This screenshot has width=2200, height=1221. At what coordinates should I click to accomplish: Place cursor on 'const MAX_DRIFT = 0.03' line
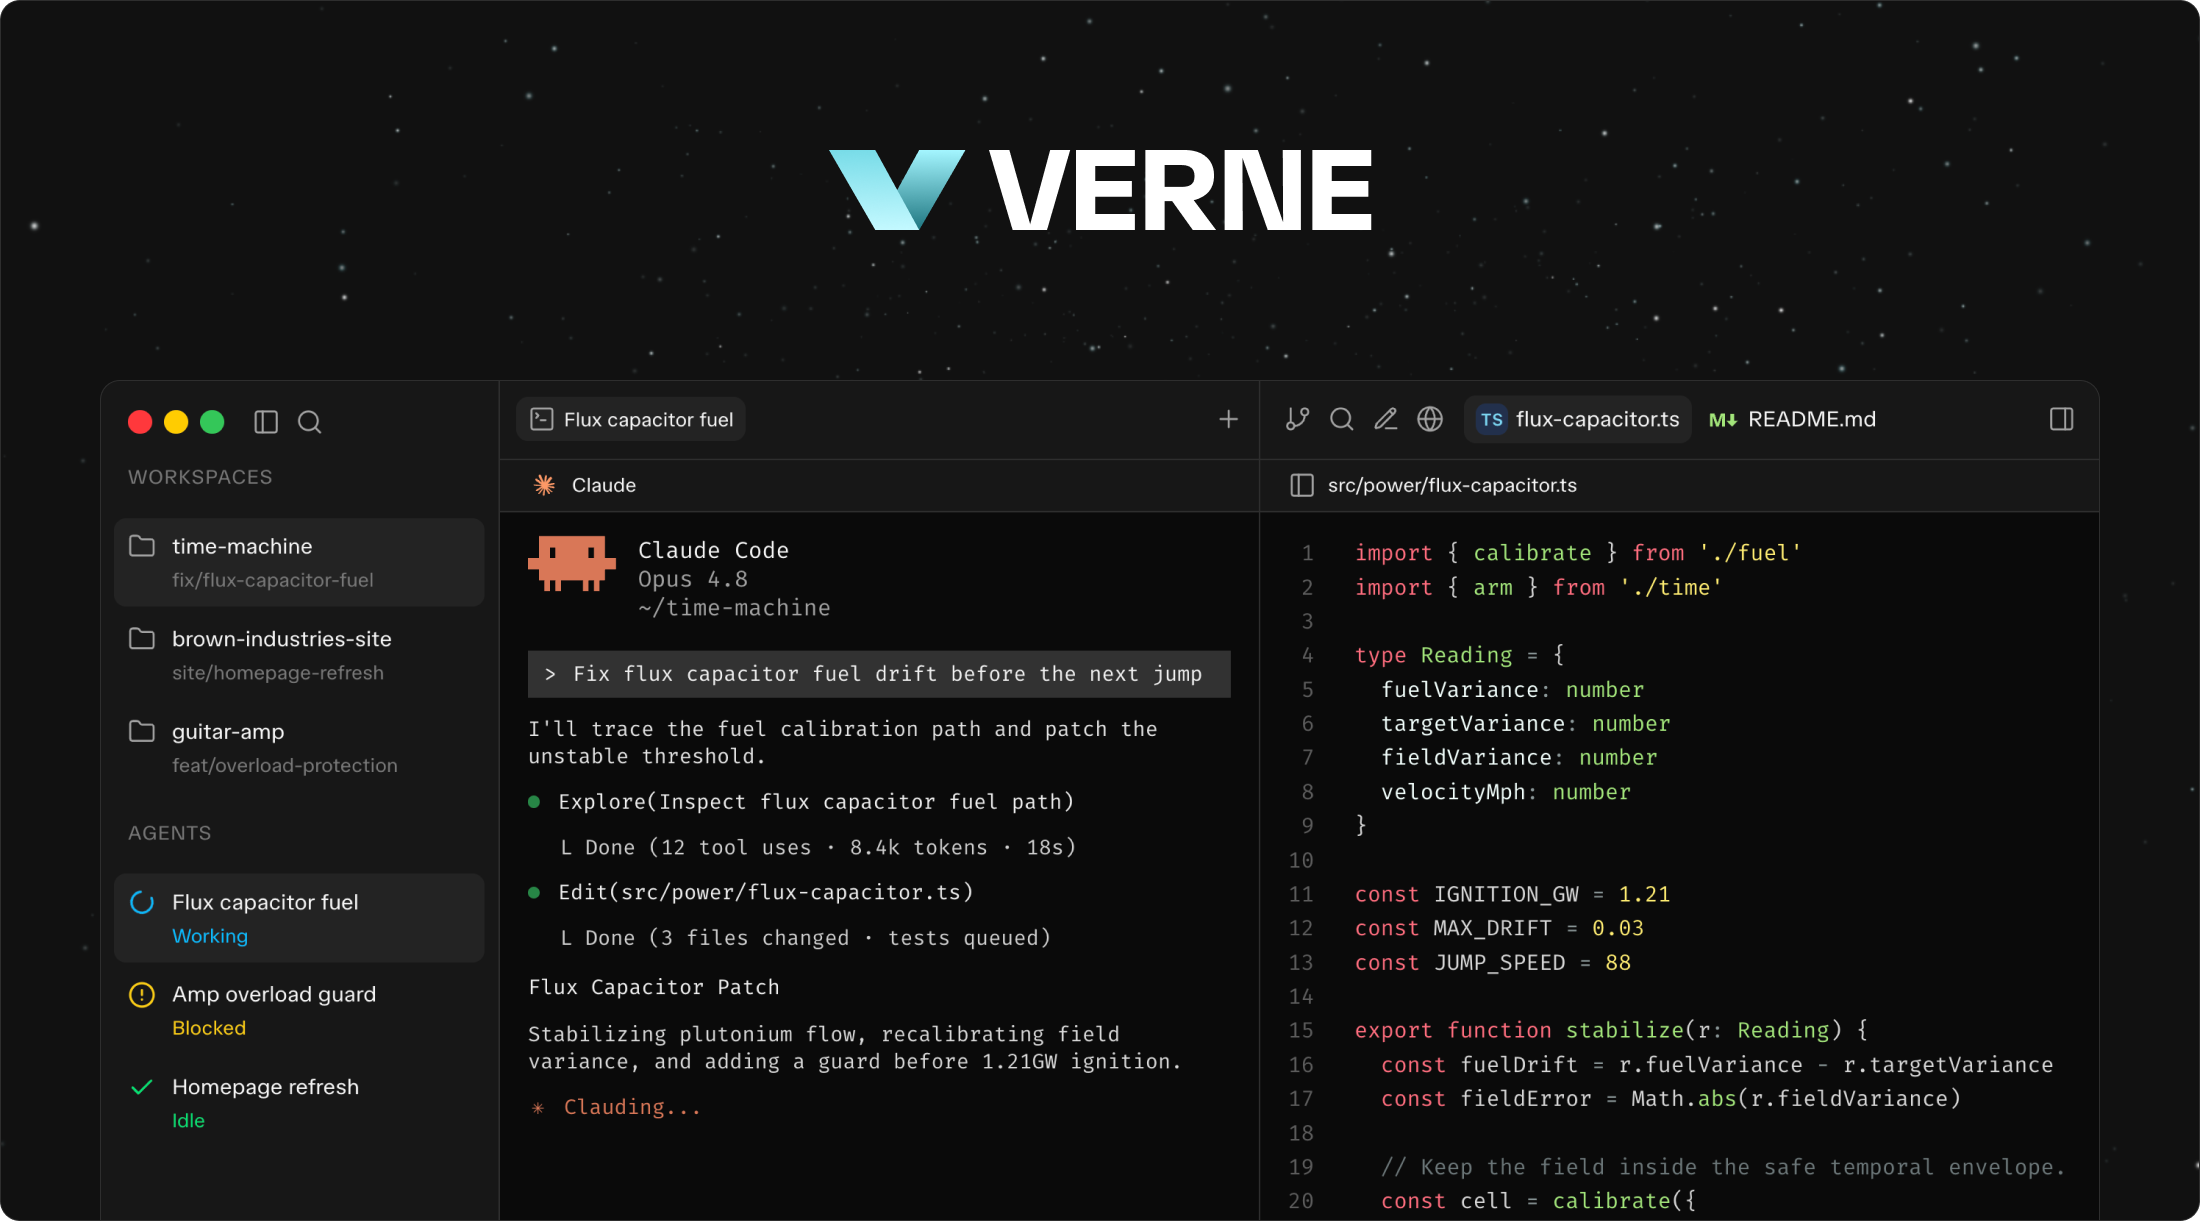coord(1499,928)
